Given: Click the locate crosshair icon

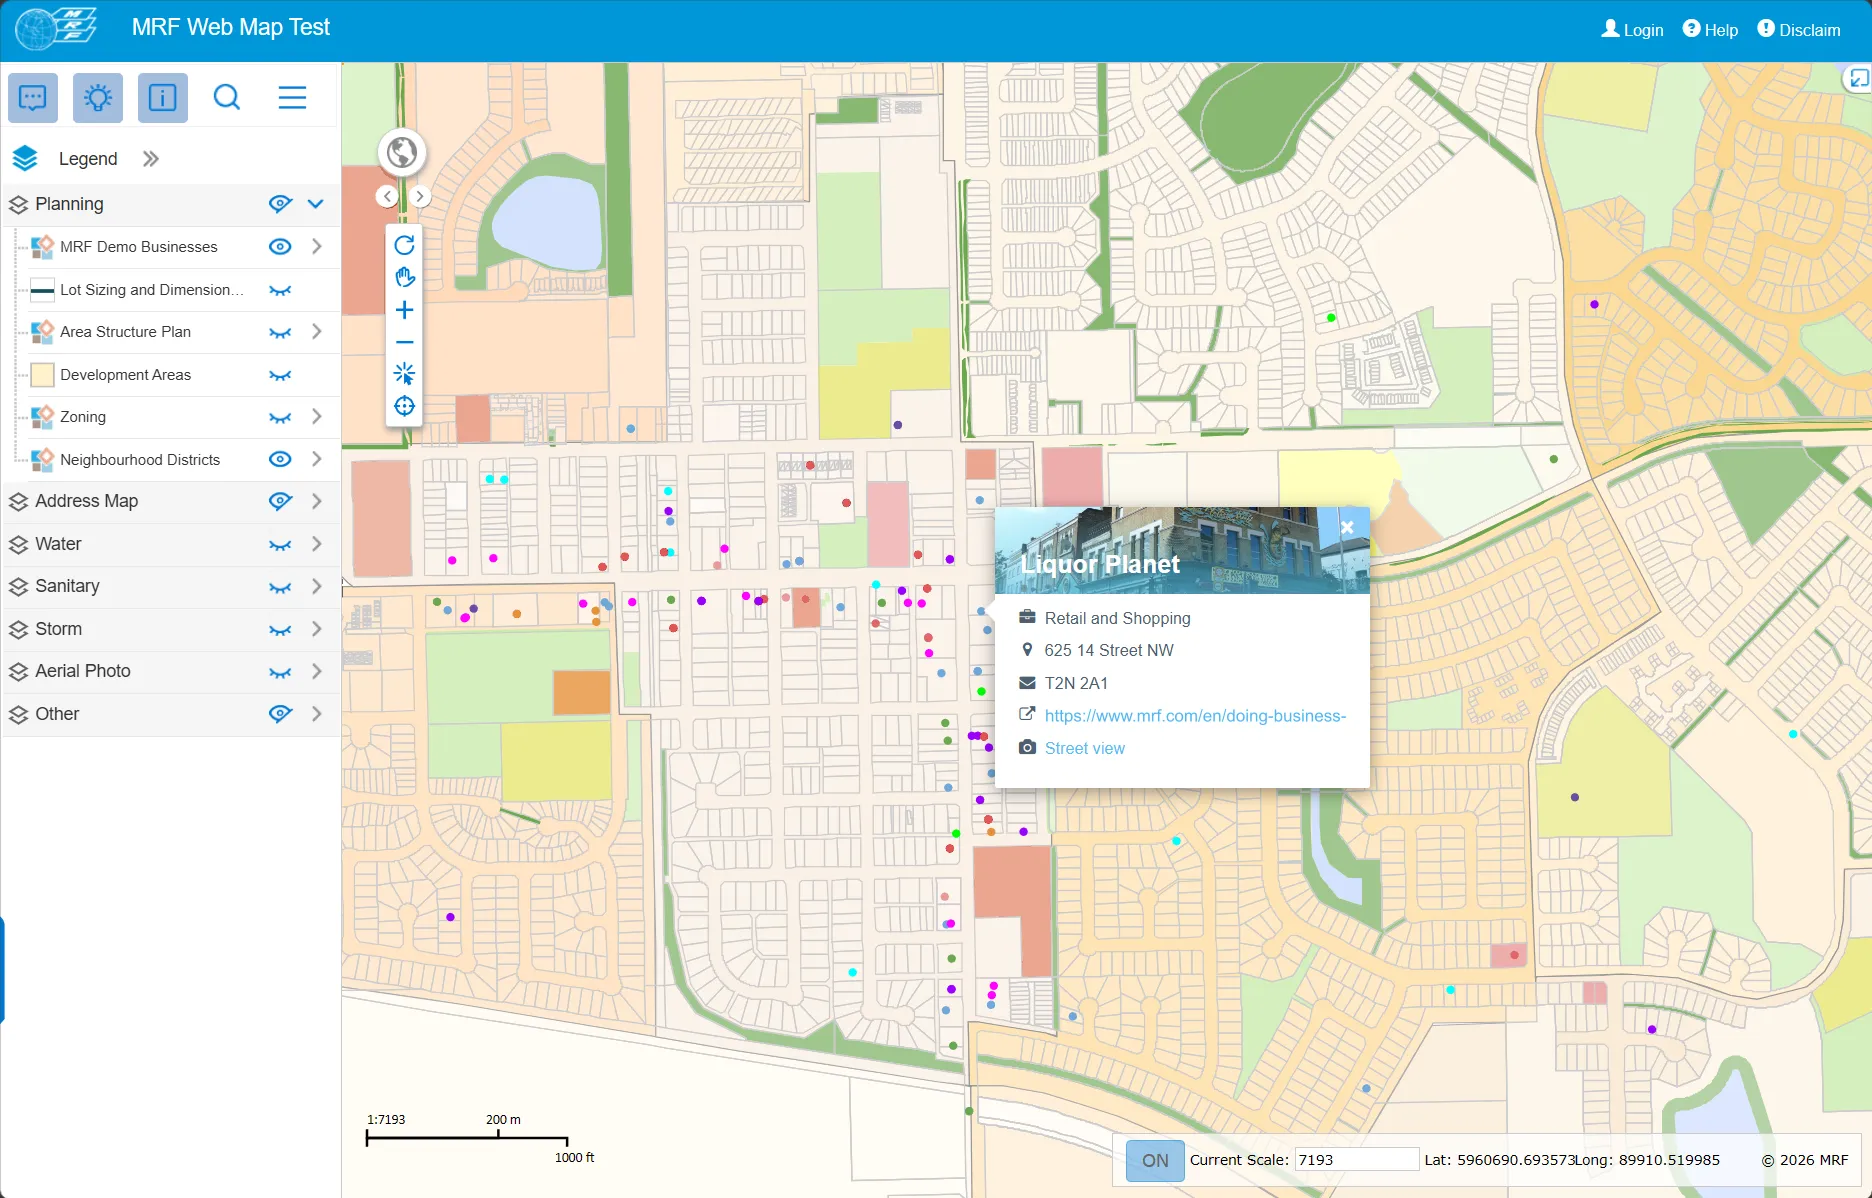Looking at the screenshot, I should 404,406.
